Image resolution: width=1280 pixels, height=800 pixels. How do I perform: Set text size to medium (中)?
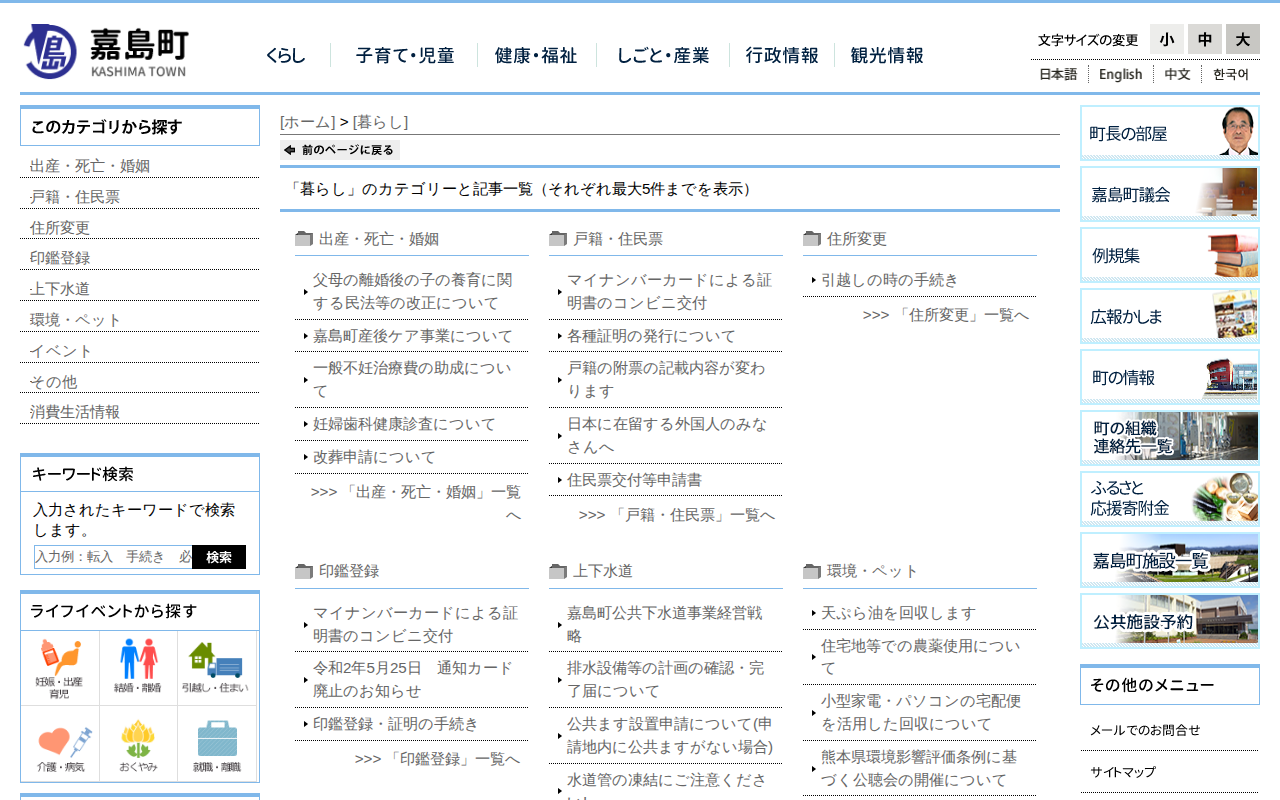click(x=1205, y=39)
